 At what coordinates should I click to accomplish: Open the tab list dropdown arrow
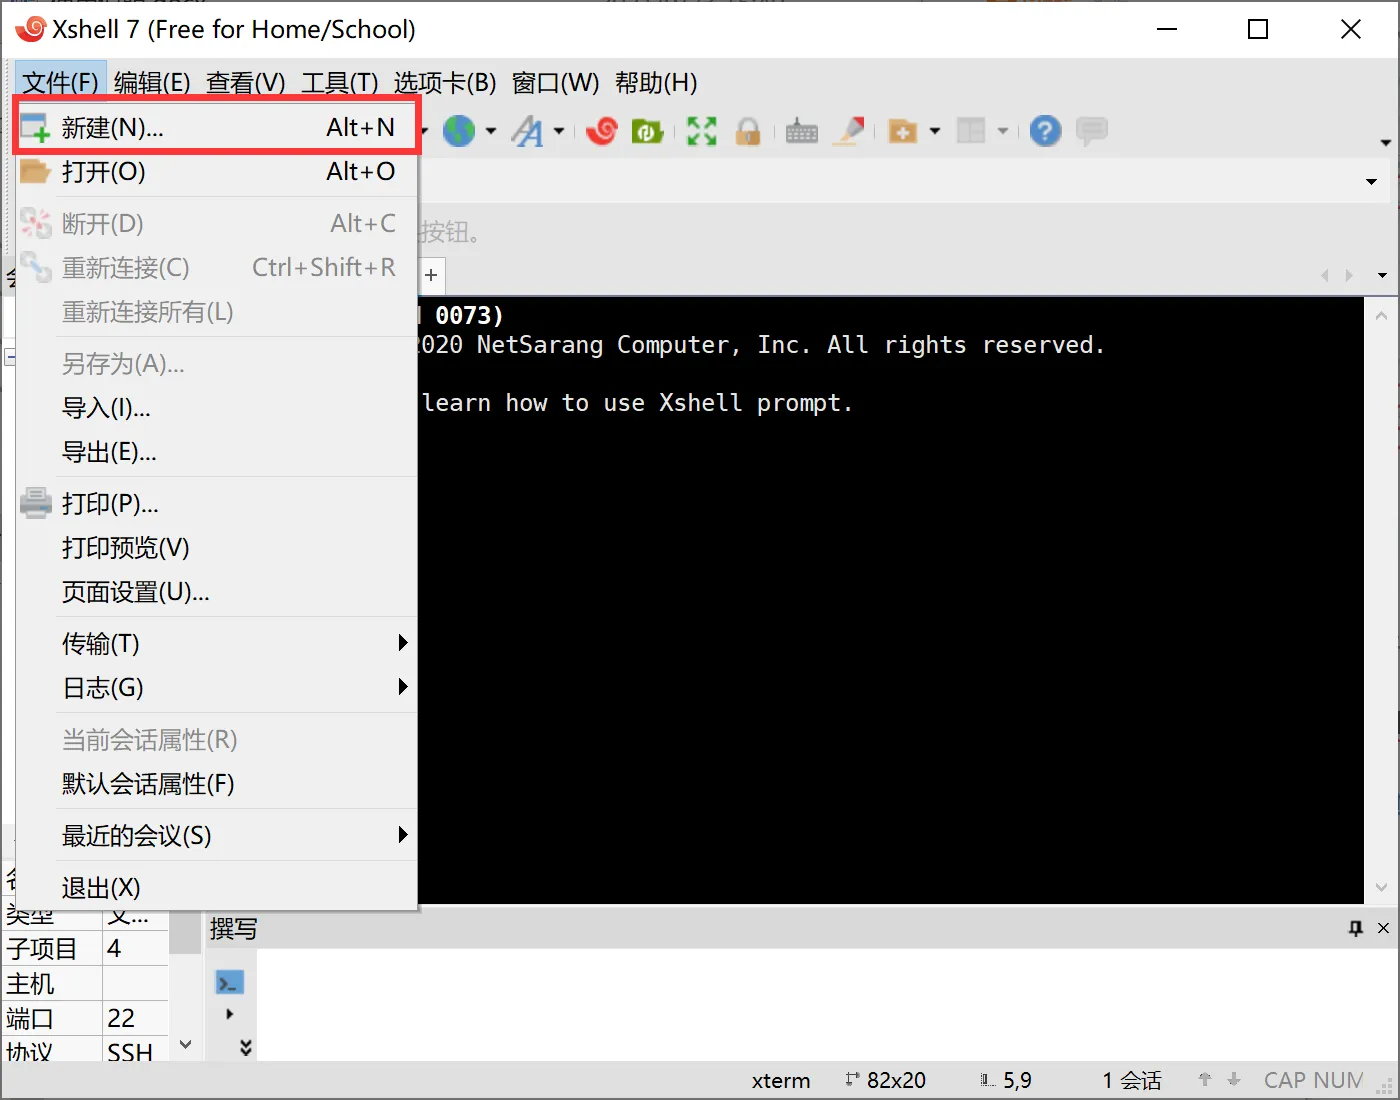pyautogui.click(x=1382, y=275)
